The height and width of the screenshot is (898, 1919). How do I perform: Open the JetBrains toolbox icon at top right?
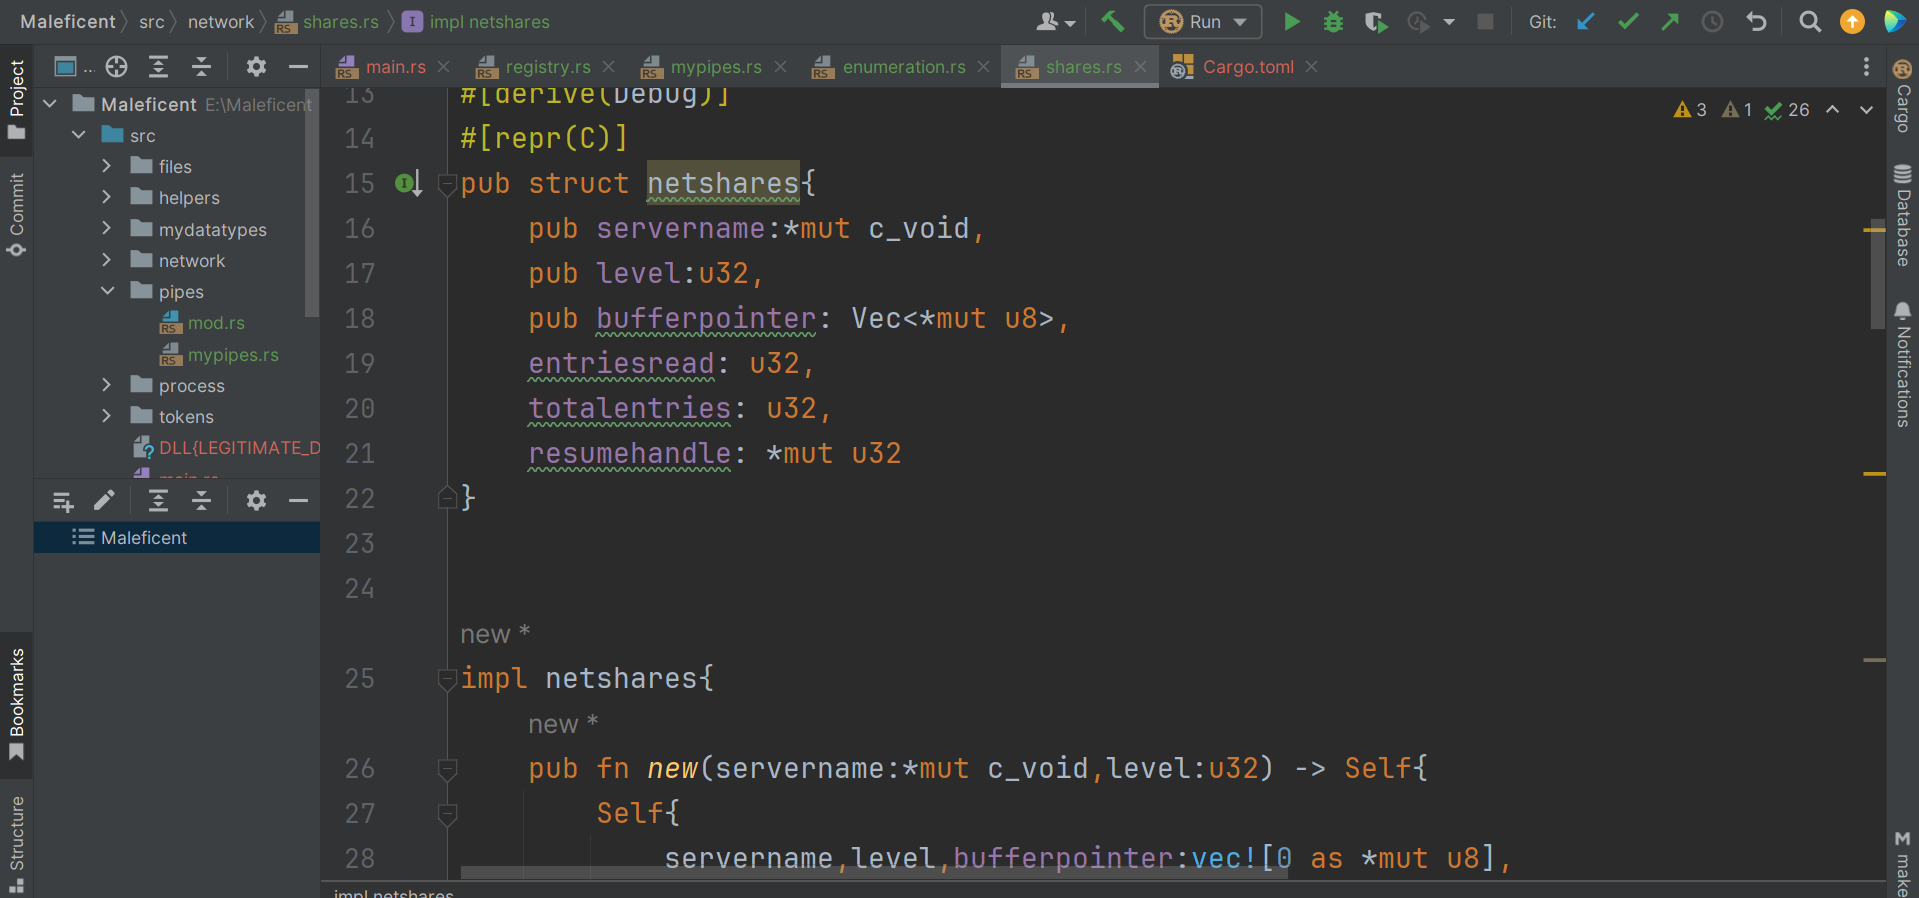point(1894,21)
